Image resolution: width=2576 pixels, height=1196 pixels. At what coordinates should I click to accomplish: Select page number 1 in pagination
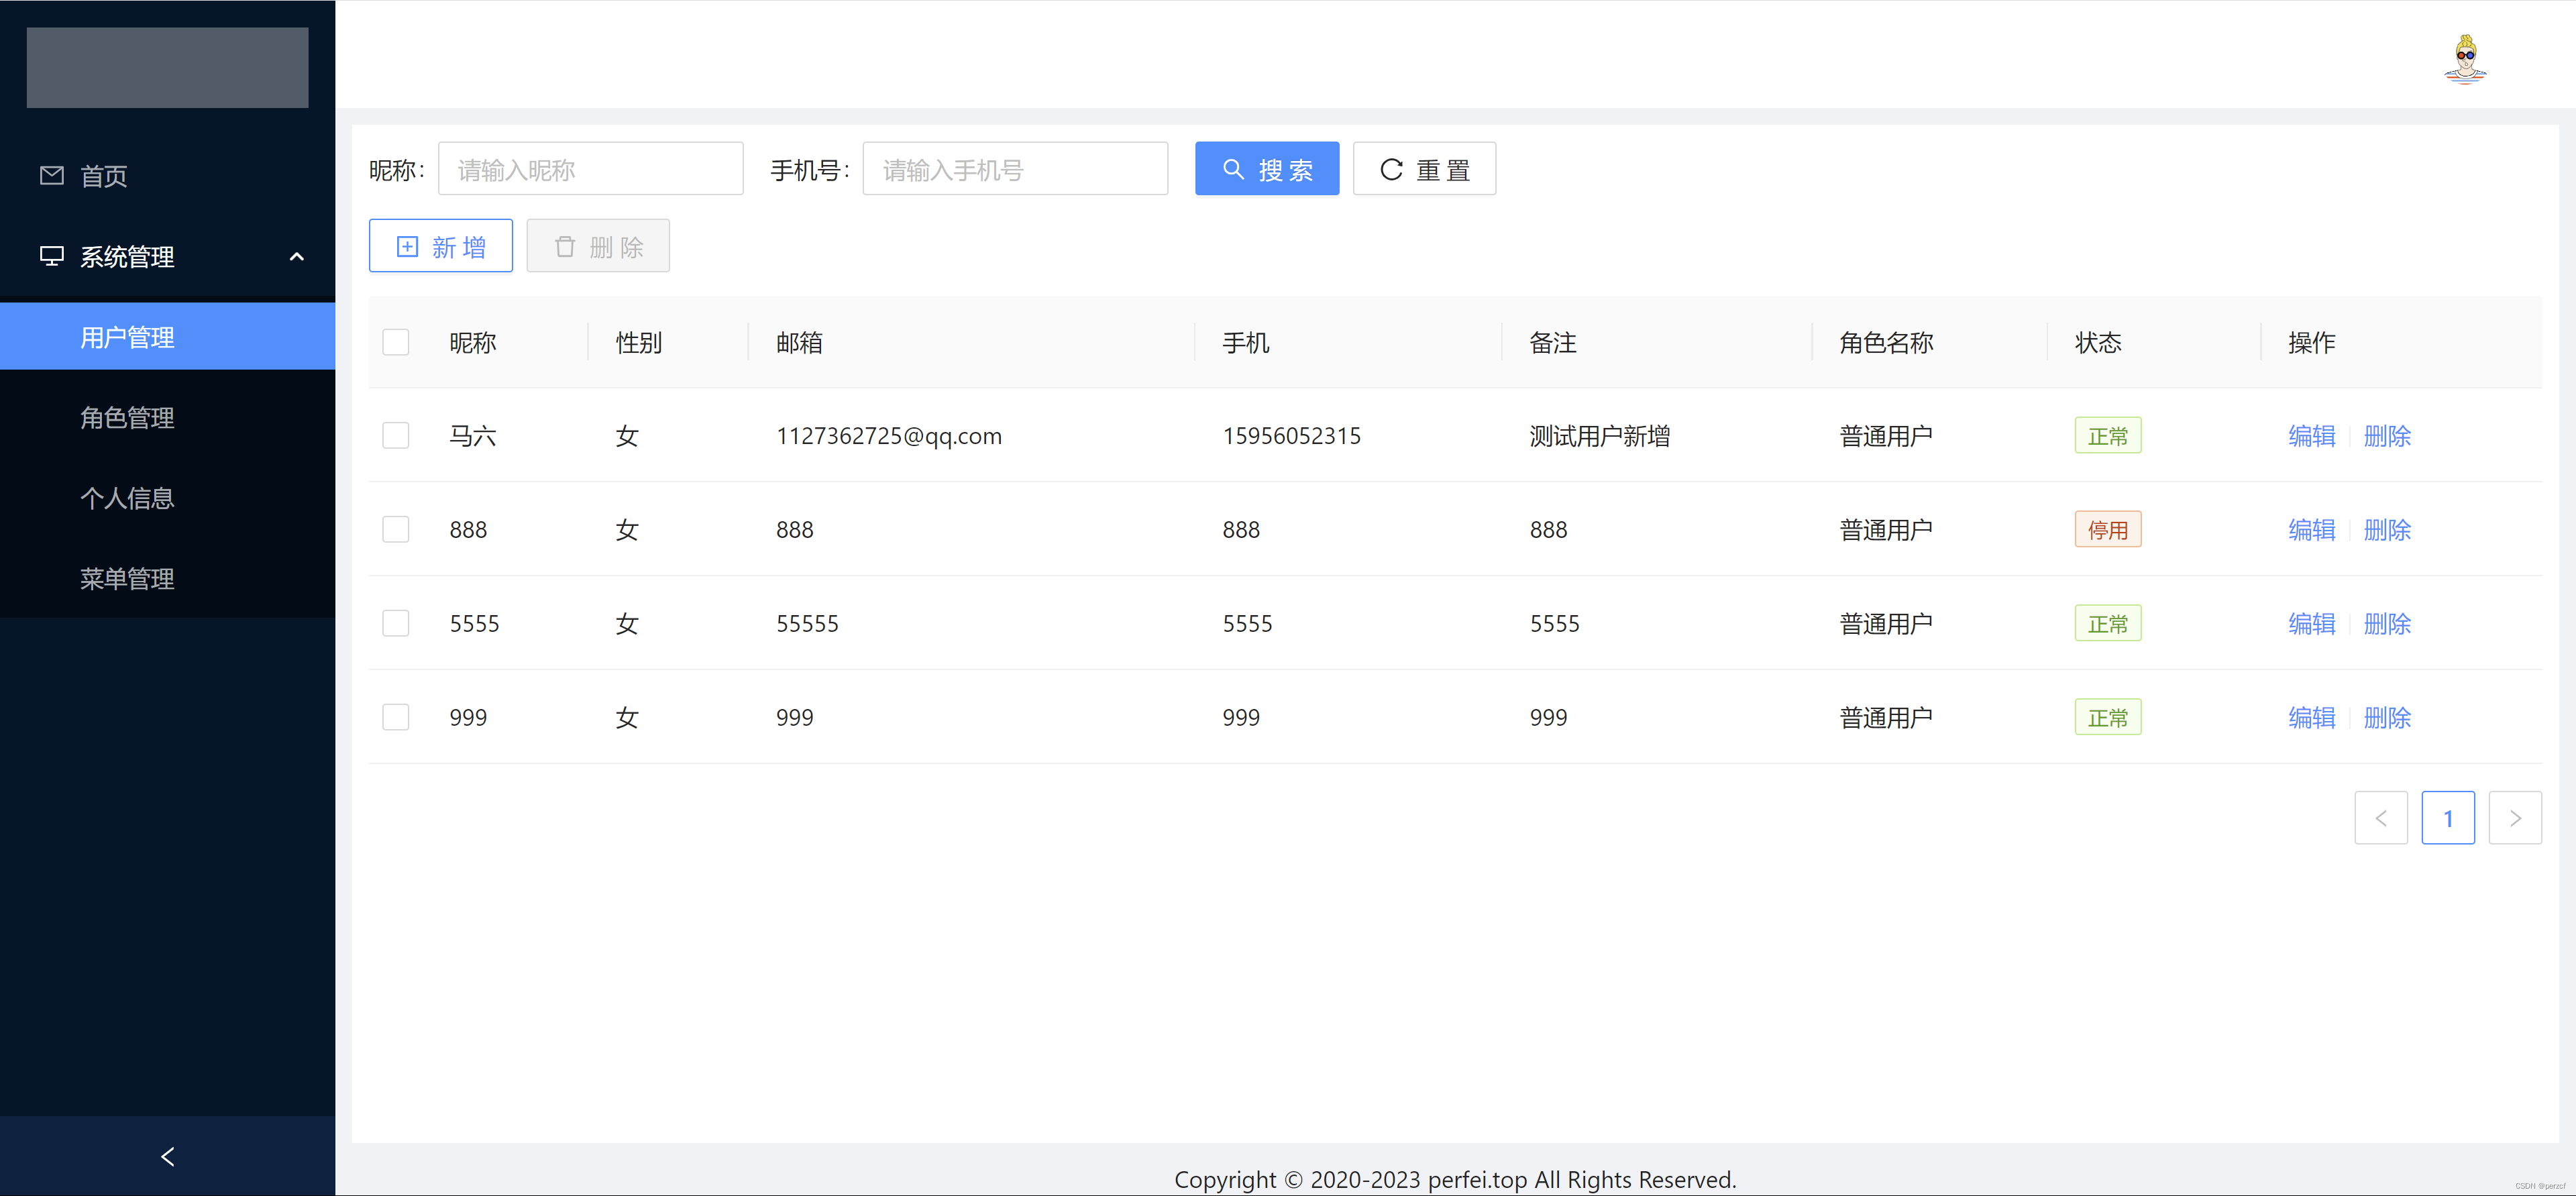tap(2447, 818)
